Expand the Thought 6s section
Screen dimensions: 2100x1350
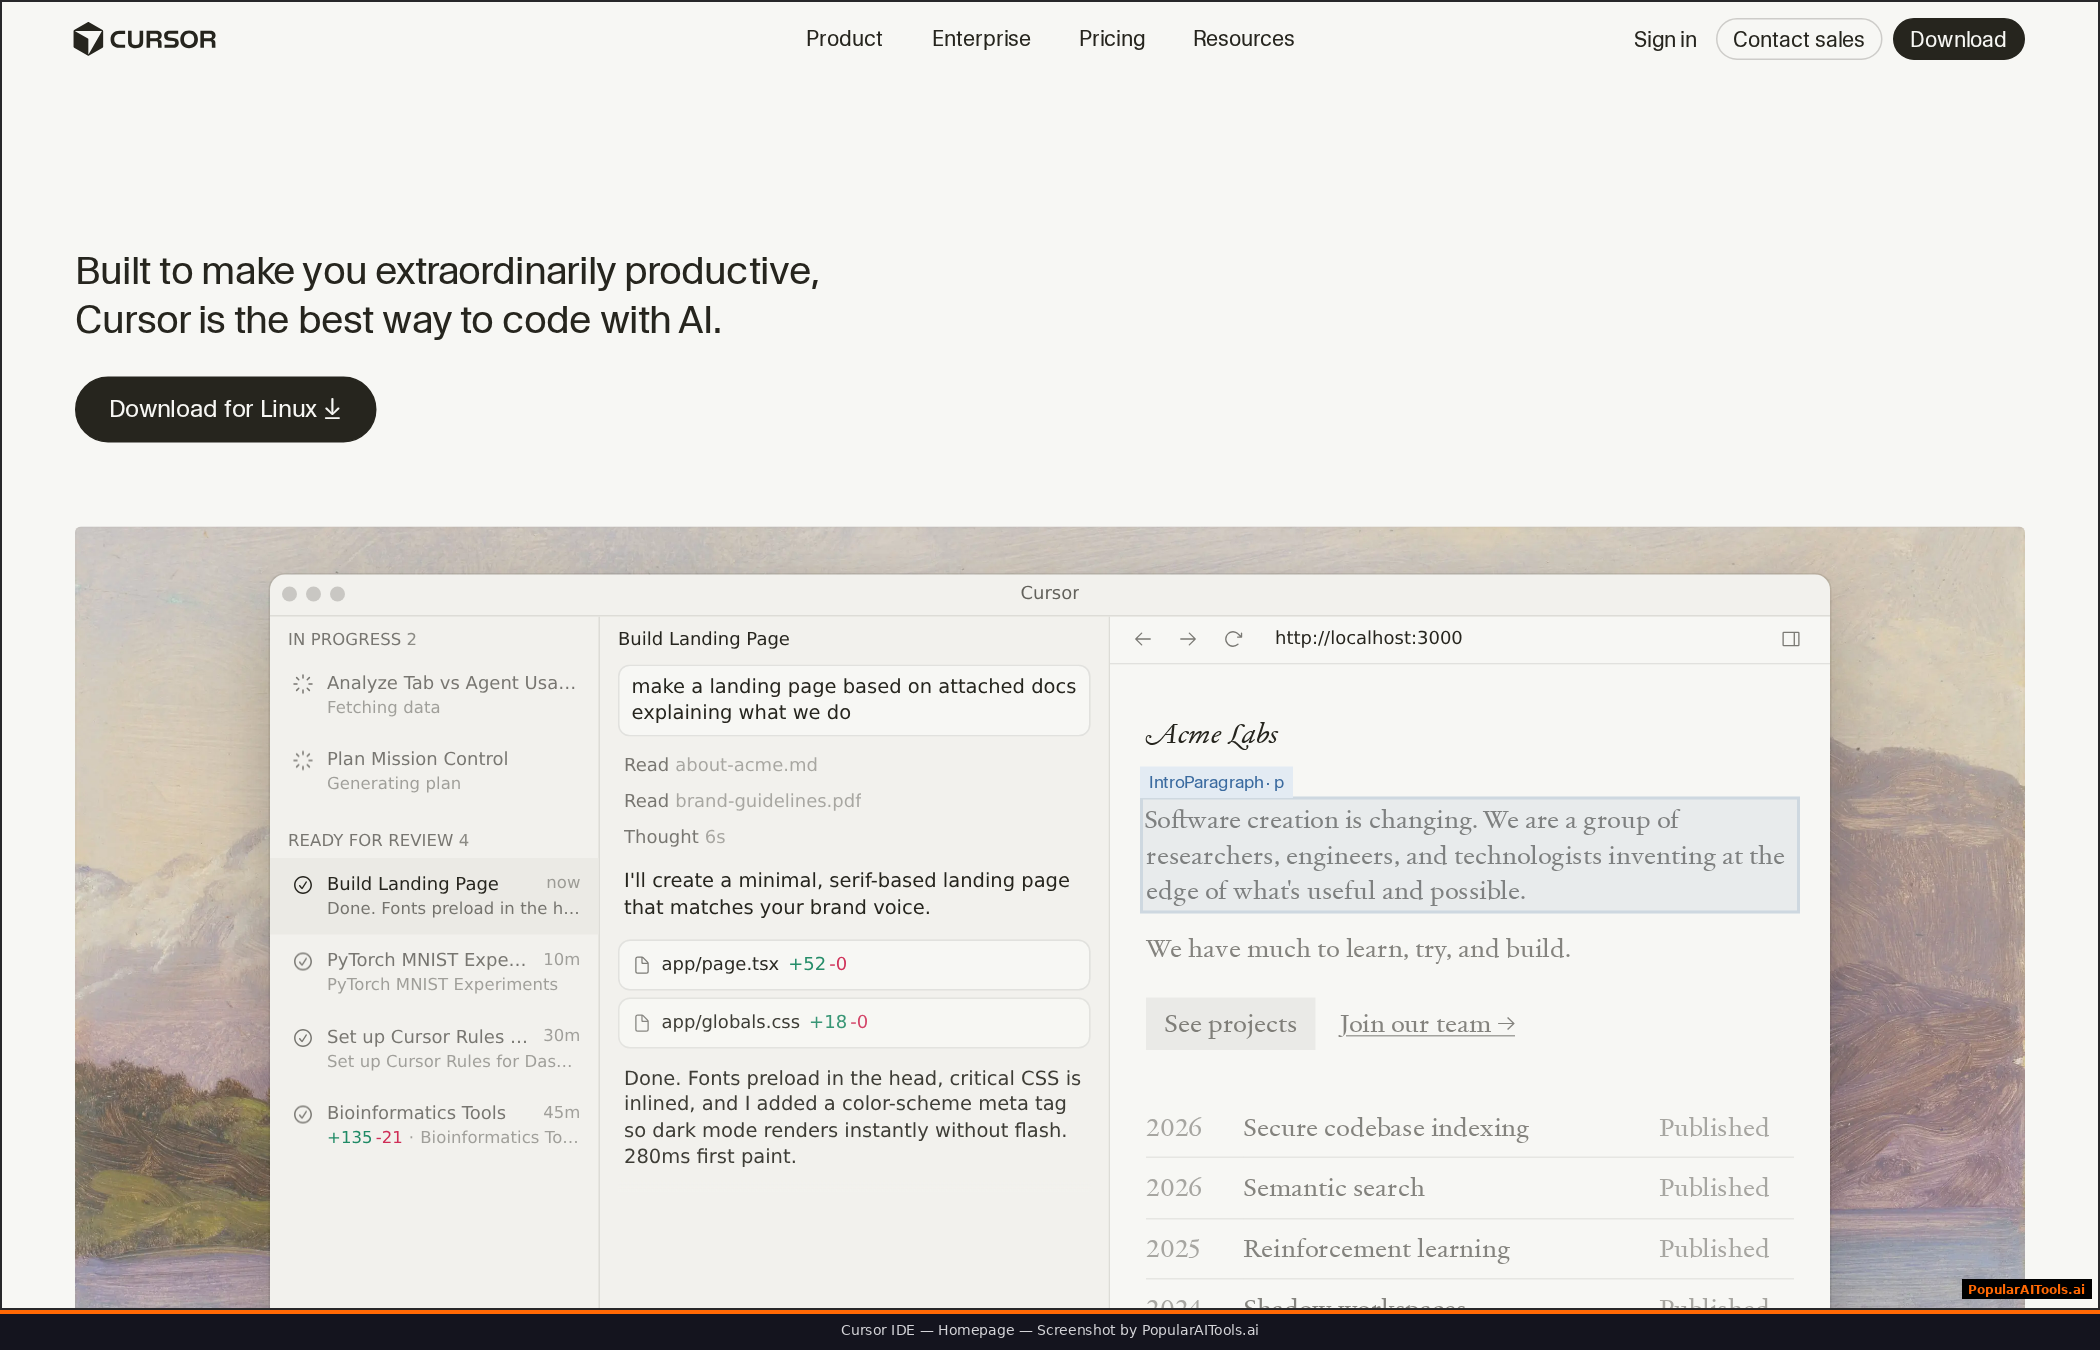674,837
